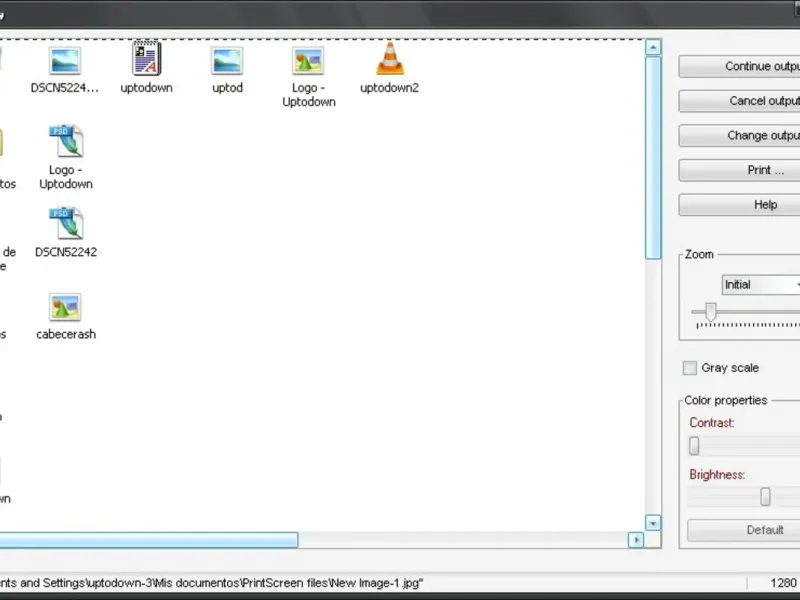Click the Default color properties button

pyautogui.click(x=743, y=530)
